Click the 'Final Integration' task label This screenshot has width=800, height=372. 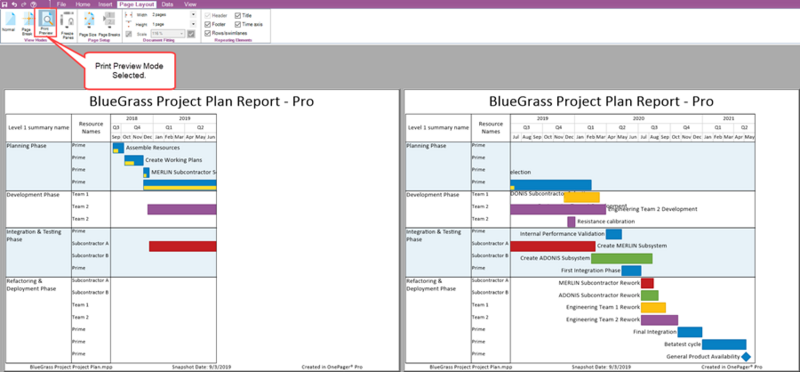[655, 332]
